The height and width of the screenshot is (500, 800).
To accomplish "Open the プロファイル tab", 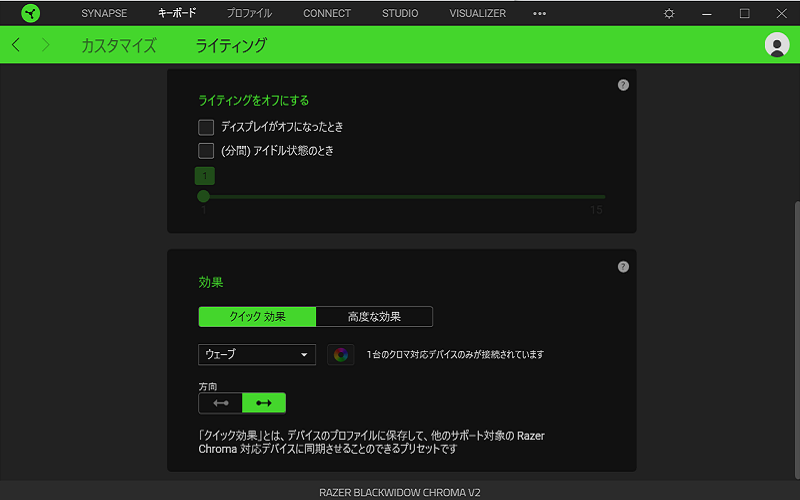I will click(x=249, y=13).
